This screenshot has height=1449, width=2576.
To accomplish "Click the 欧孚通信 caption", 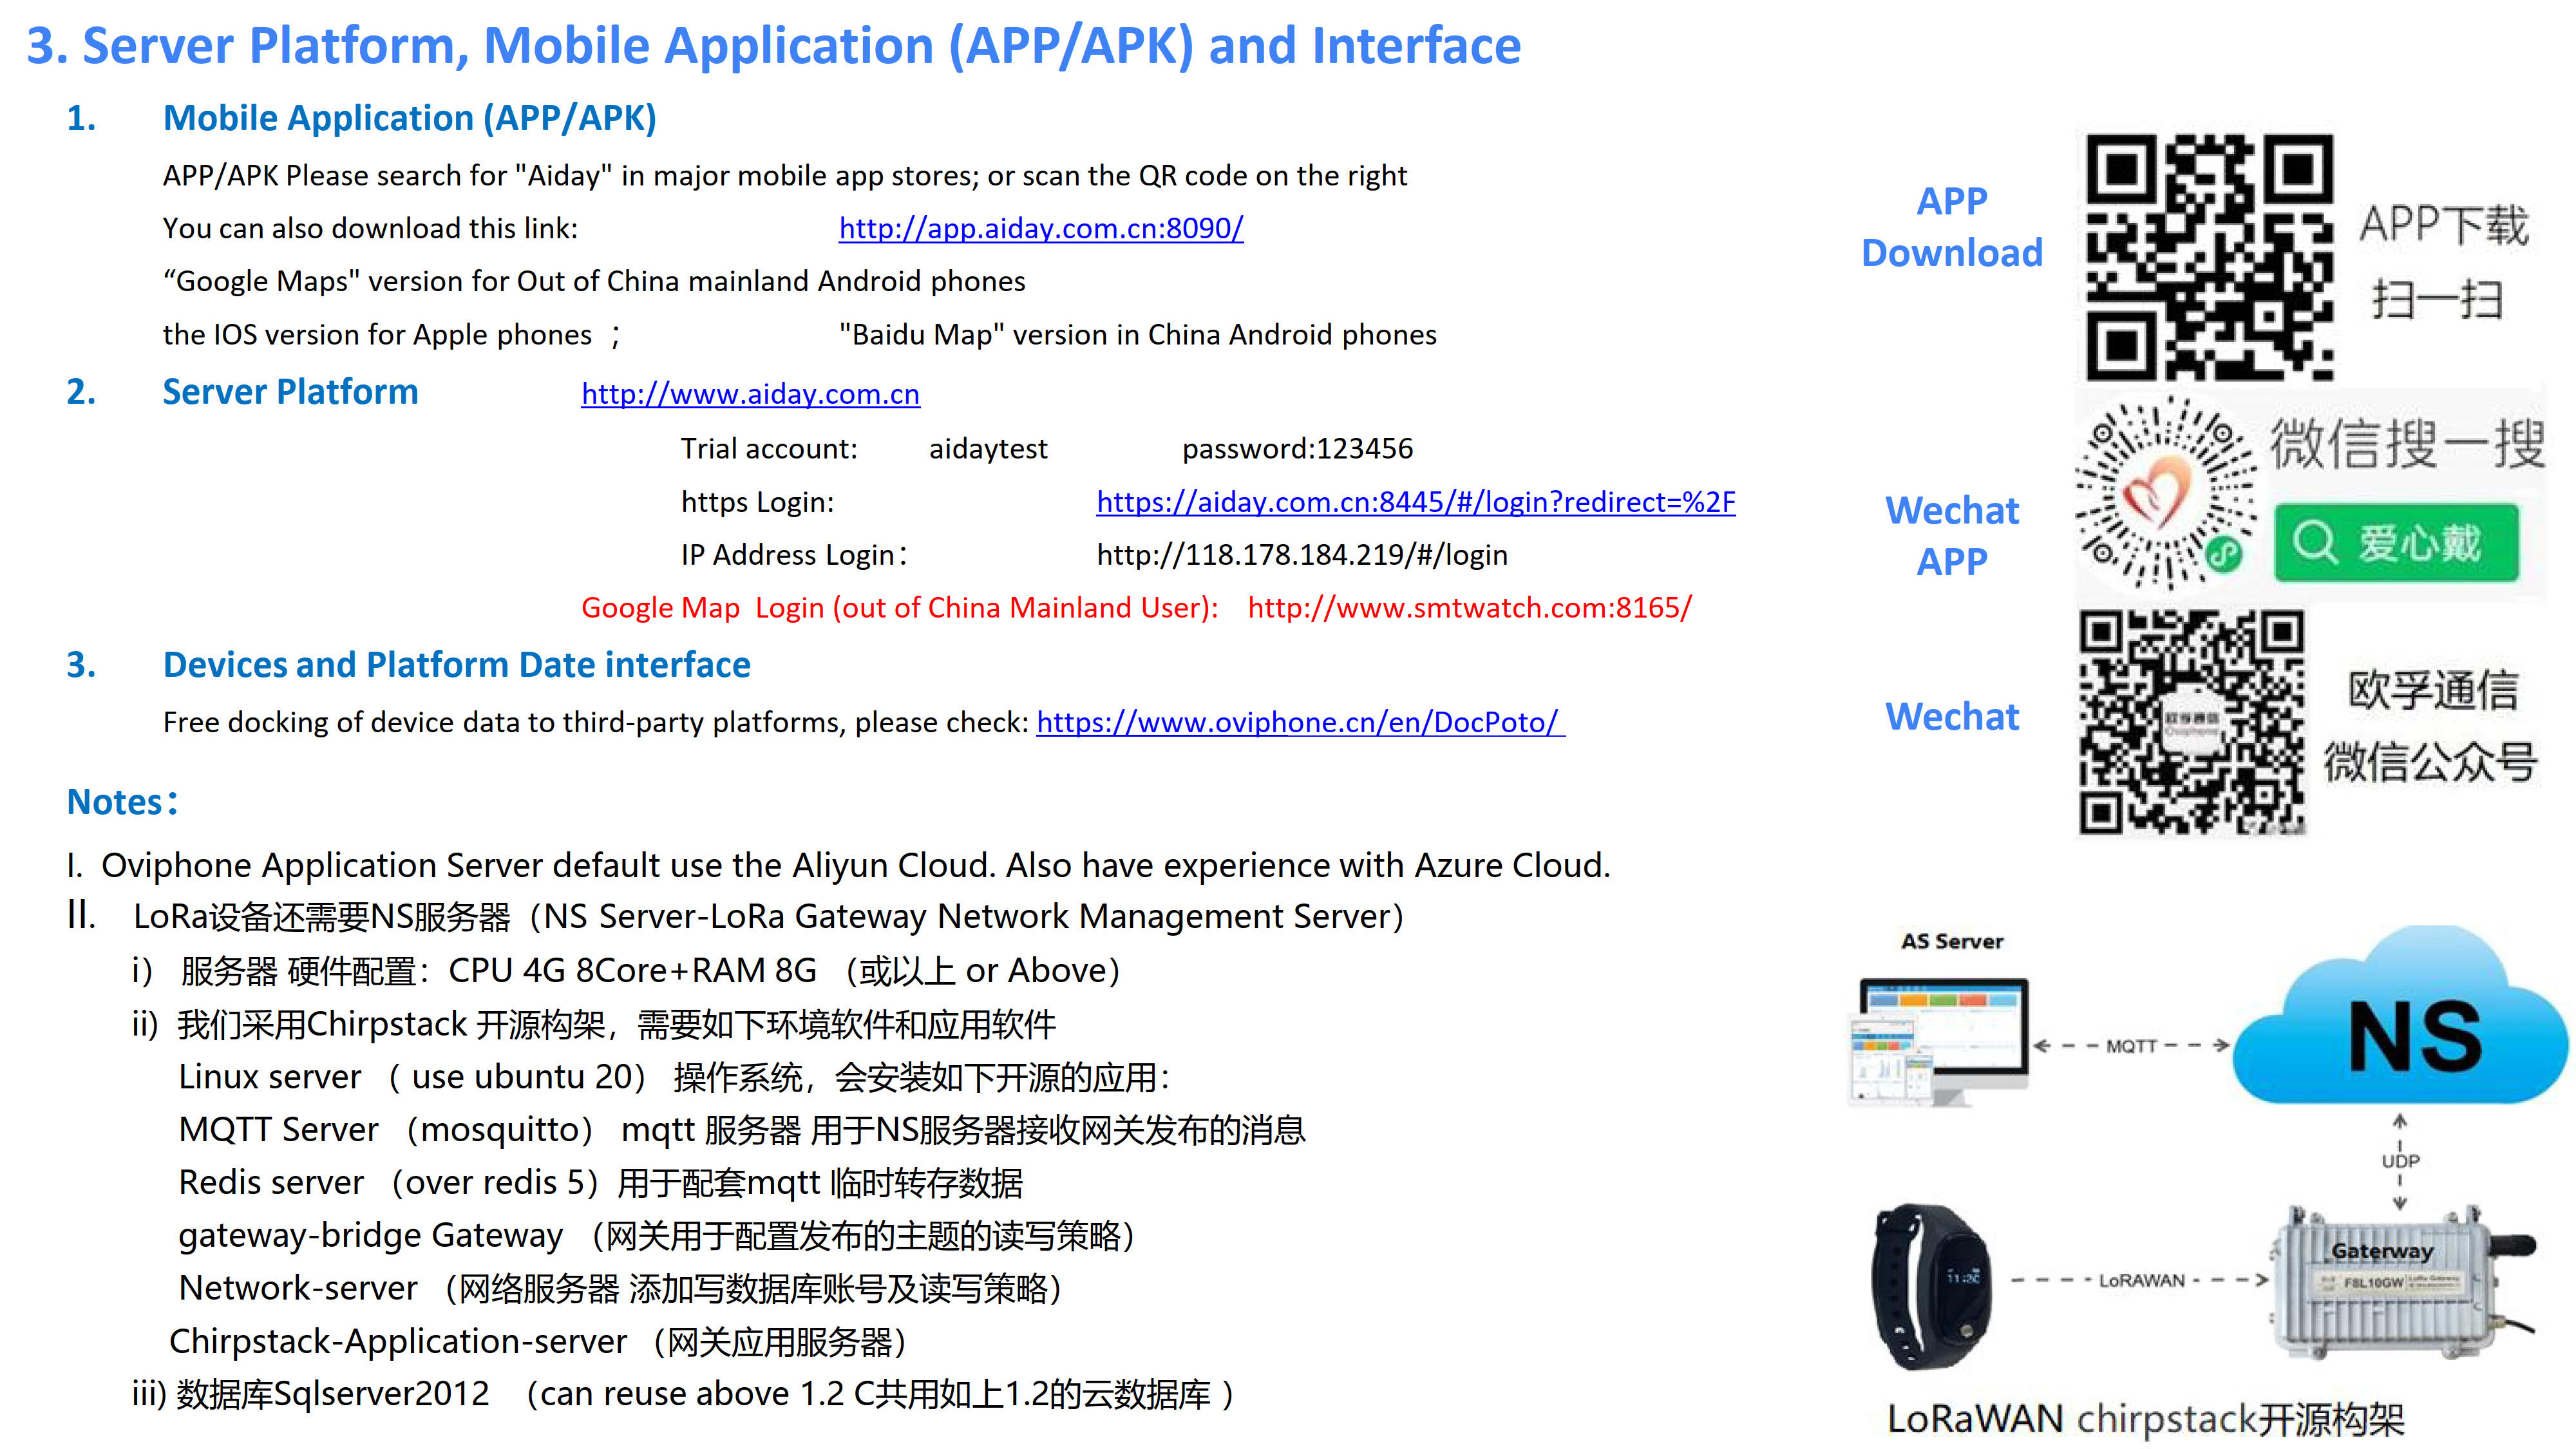I will 2432,690.
